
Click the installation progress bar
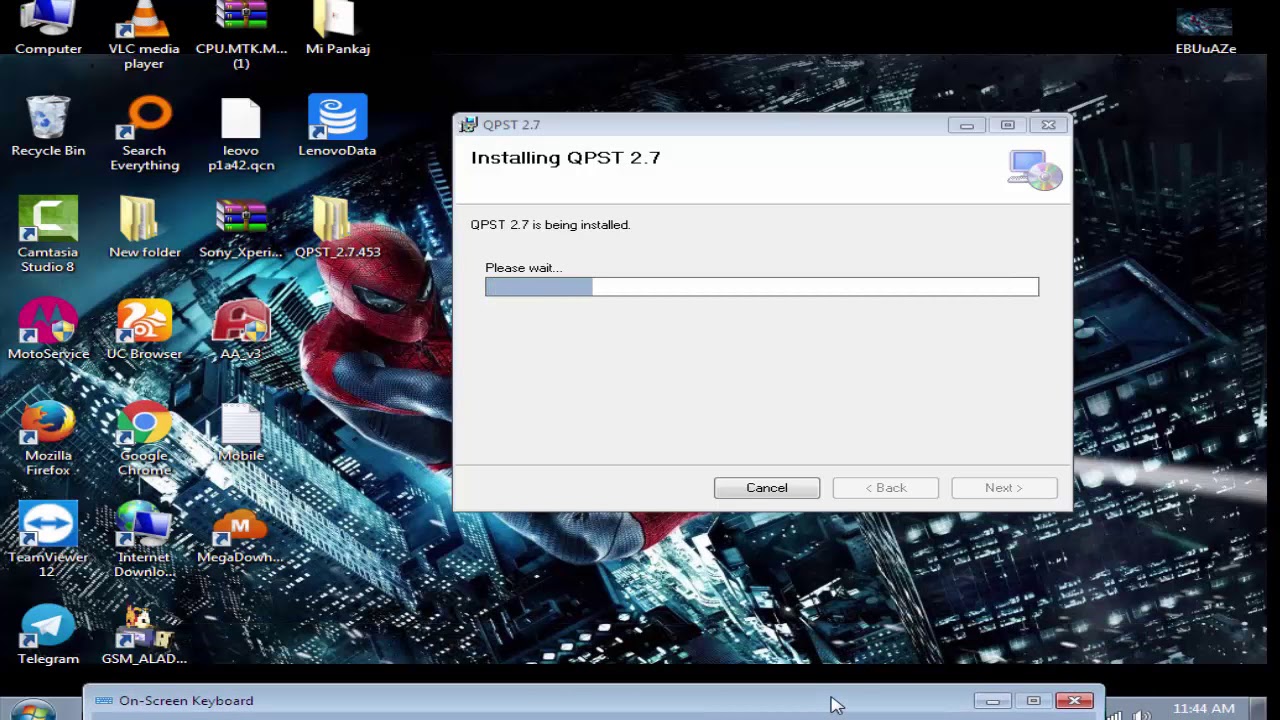coord(762,287)
